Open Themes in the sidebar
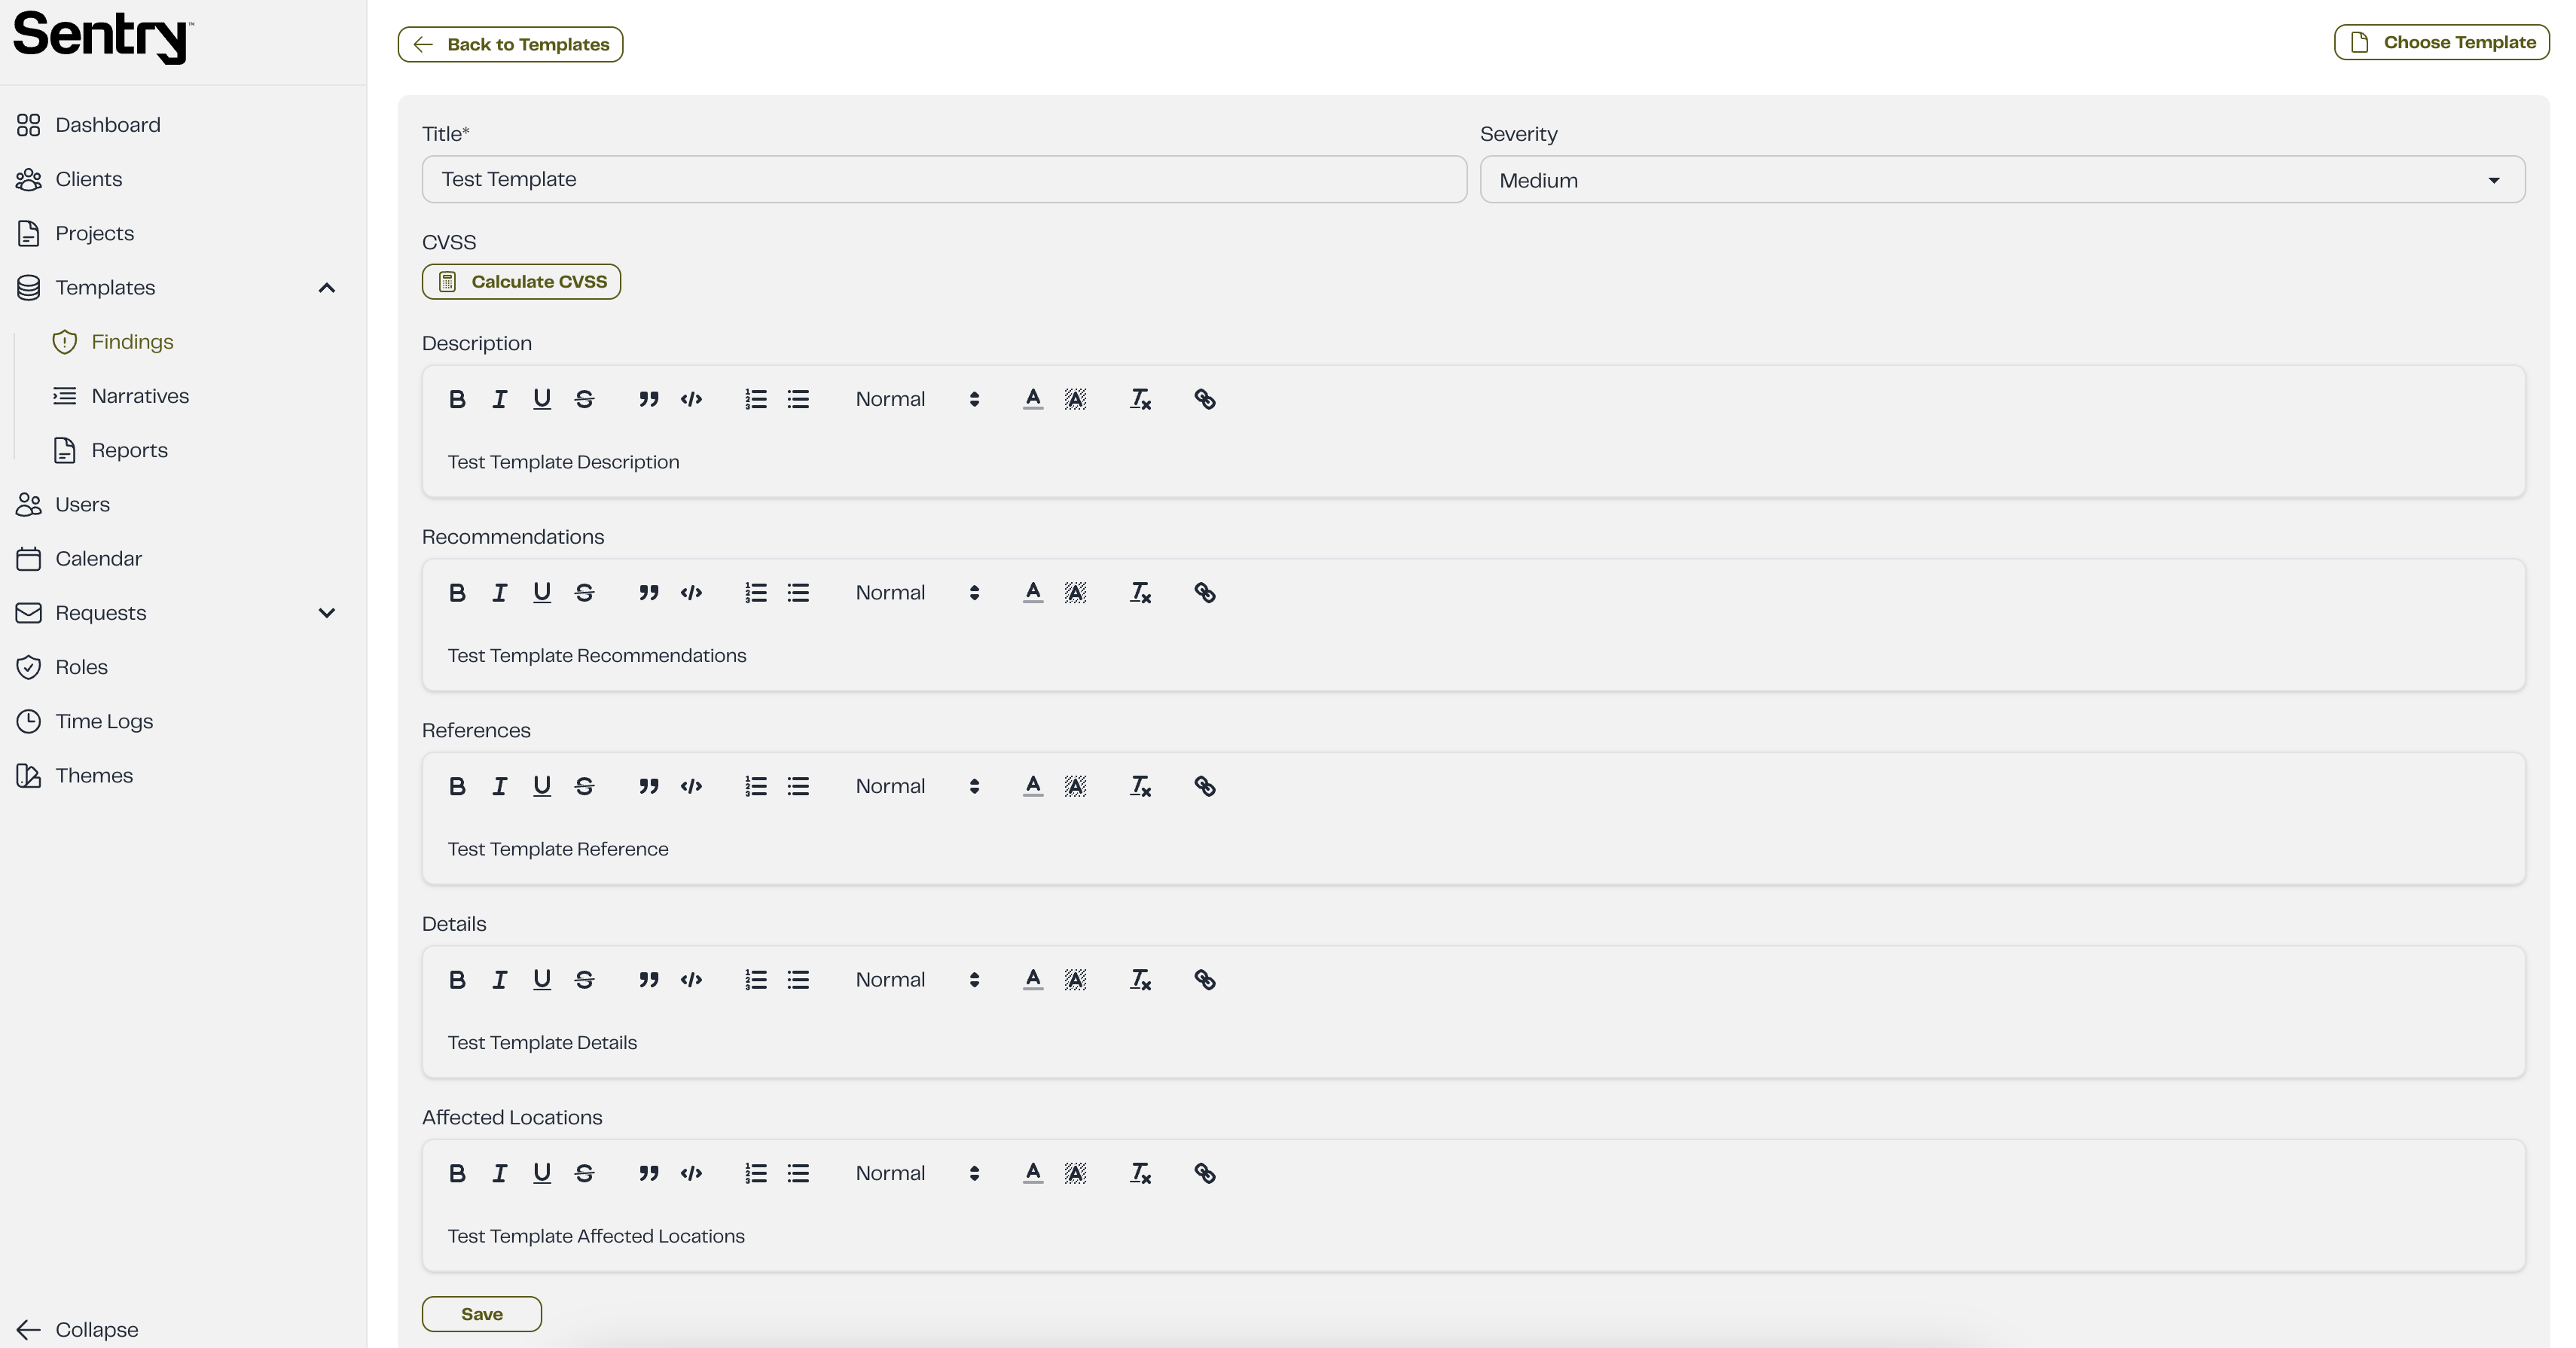The height and width of the screenshot is (1348, 2576). point(94,776)
